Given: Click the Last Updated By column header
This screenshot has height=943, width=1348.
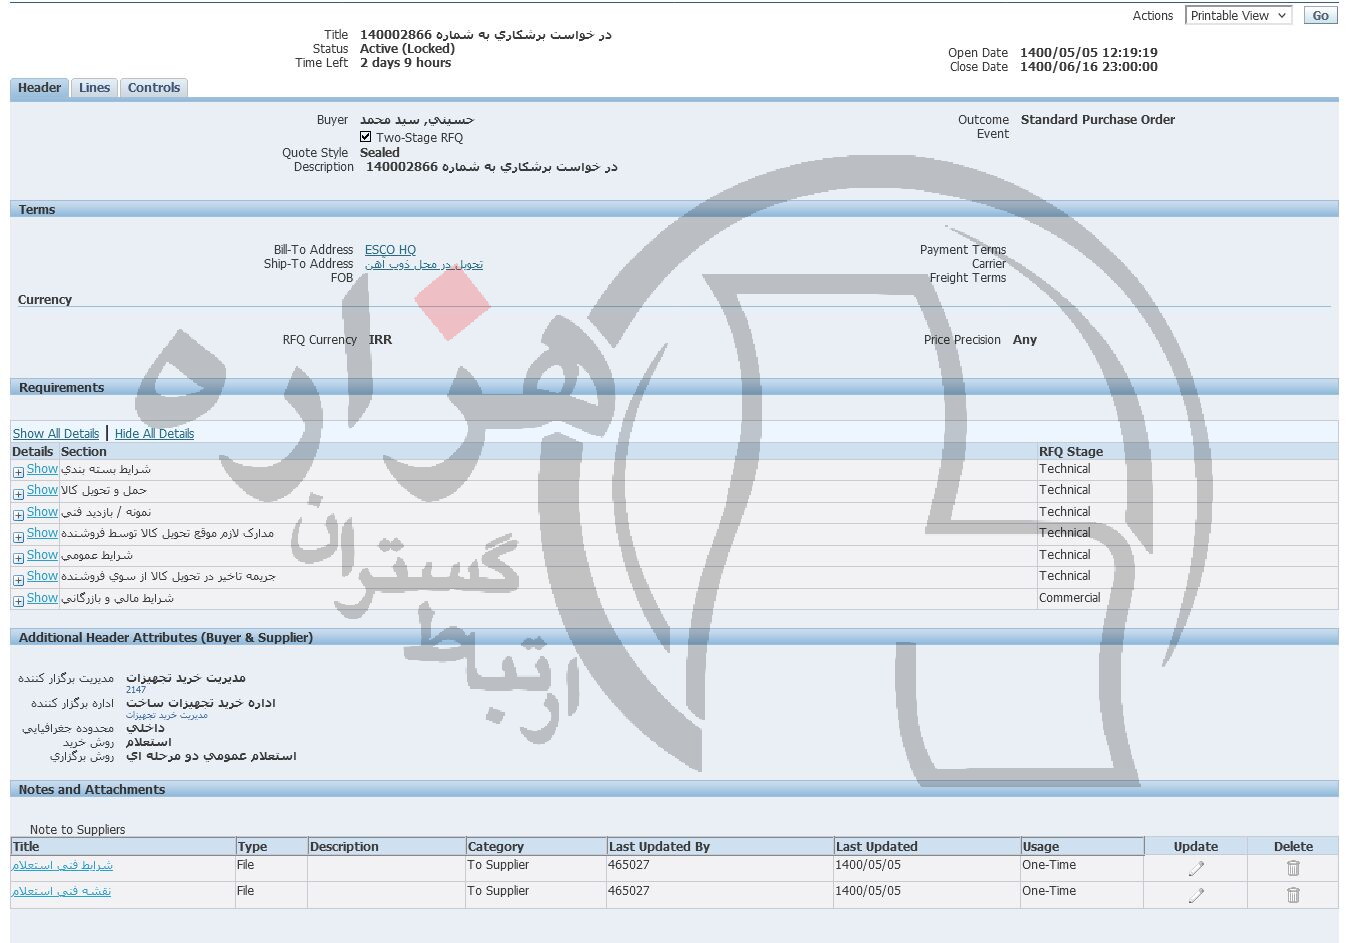Looking at the screenshot, I should (719, 847).
